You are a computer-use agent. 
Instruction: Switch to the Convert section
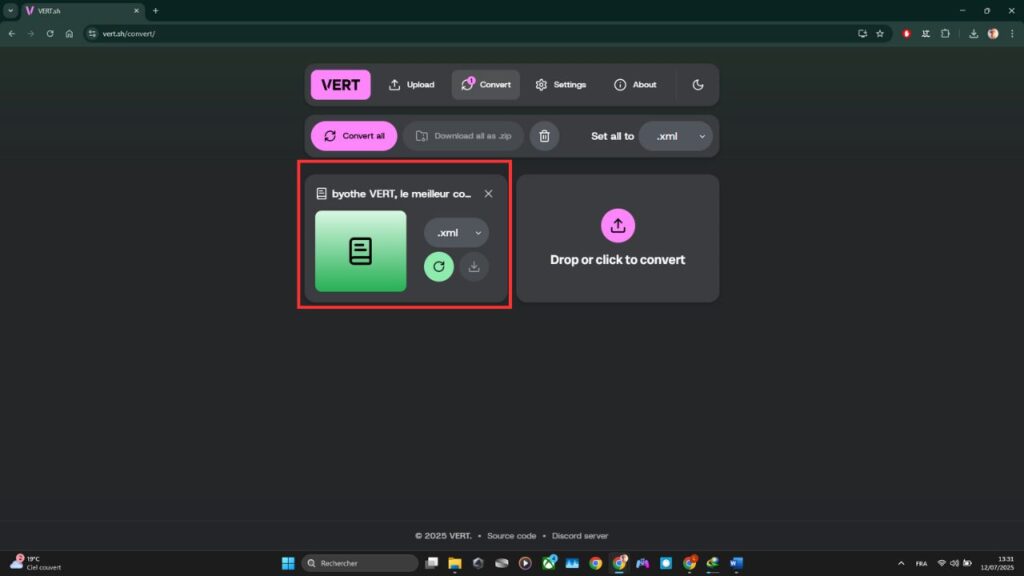(486, 85)
